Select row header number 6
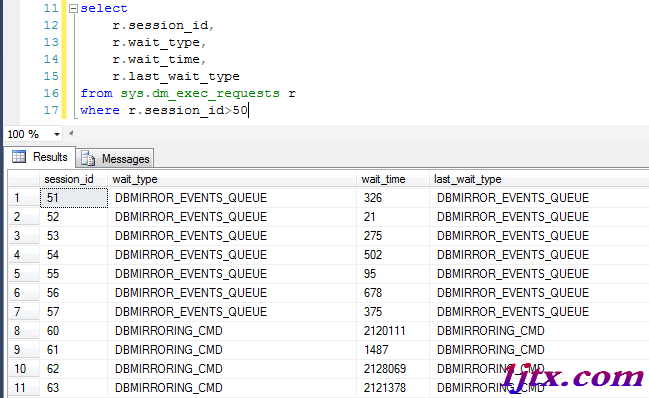Screen dimensions: 649x398 click(x=24, y=293)
